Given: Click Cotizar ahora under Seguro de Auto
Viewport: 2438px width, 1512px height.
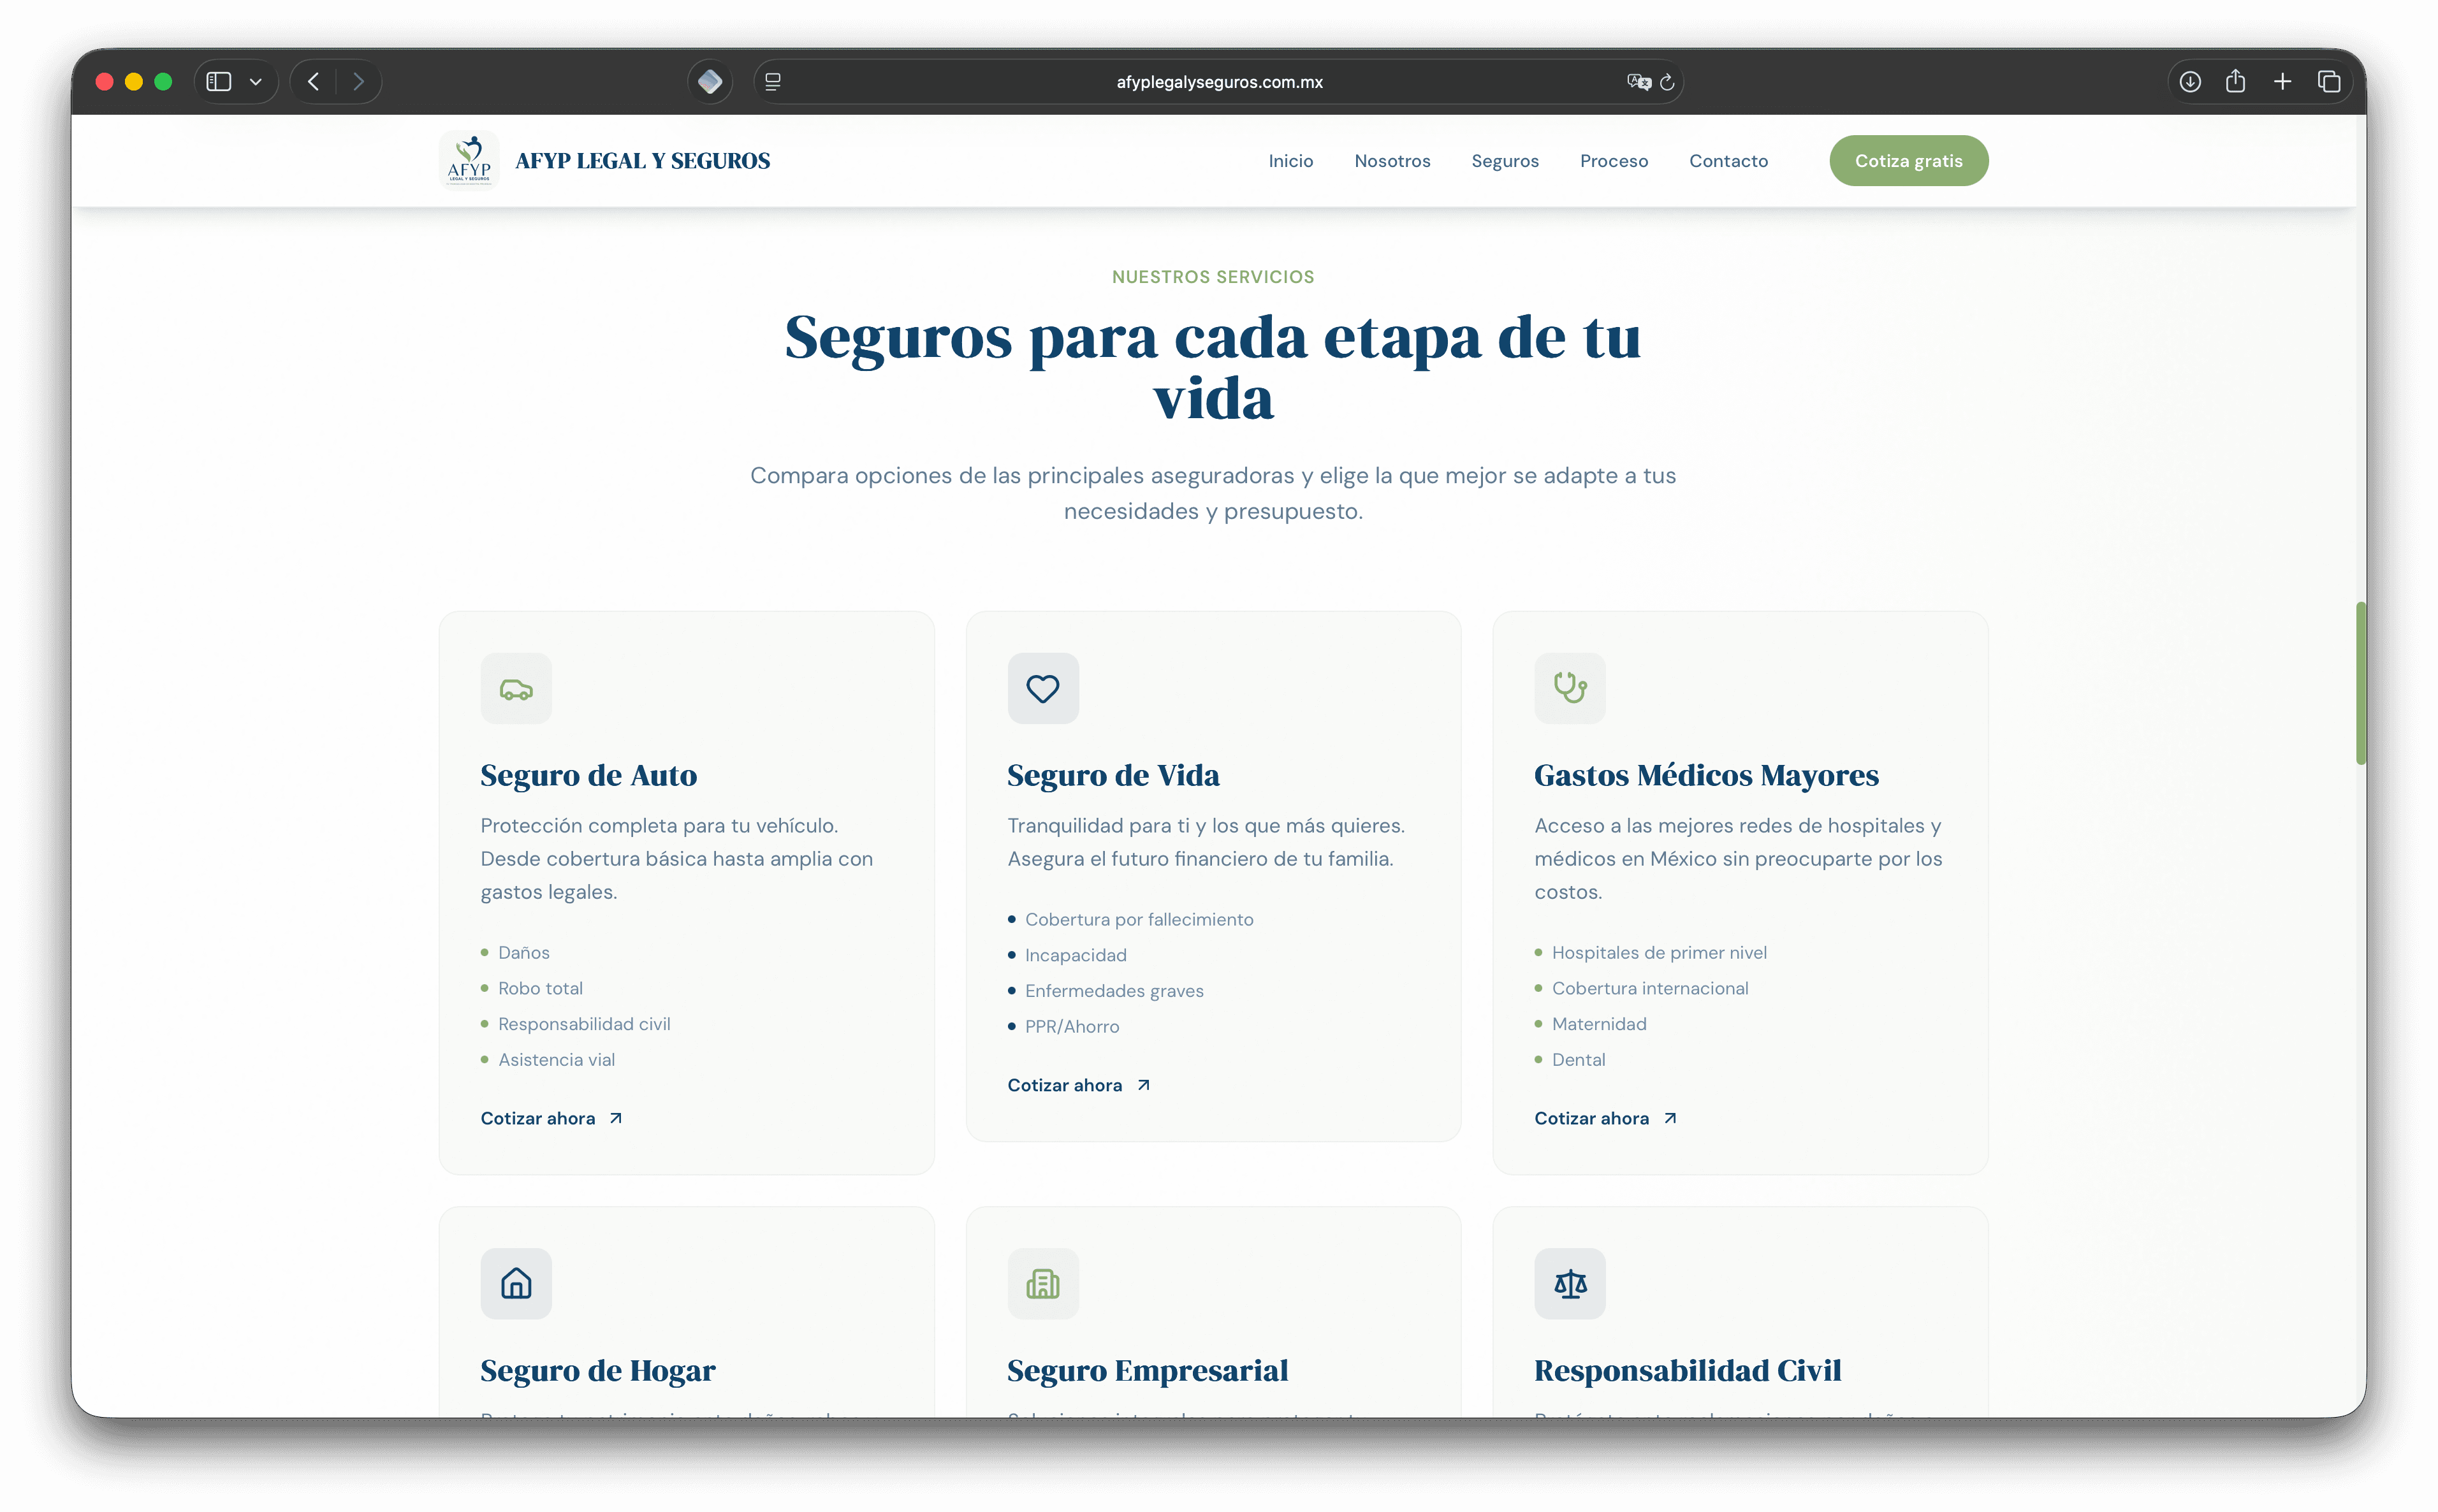Looking at the screenshot, I should (x=551, y=1118).
